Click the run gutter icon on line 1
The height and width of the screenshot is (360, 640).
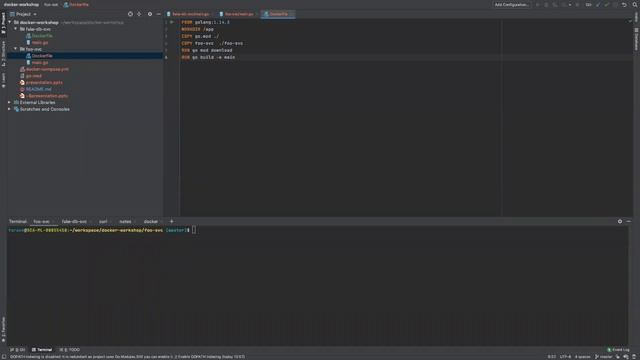click(172, 22)
